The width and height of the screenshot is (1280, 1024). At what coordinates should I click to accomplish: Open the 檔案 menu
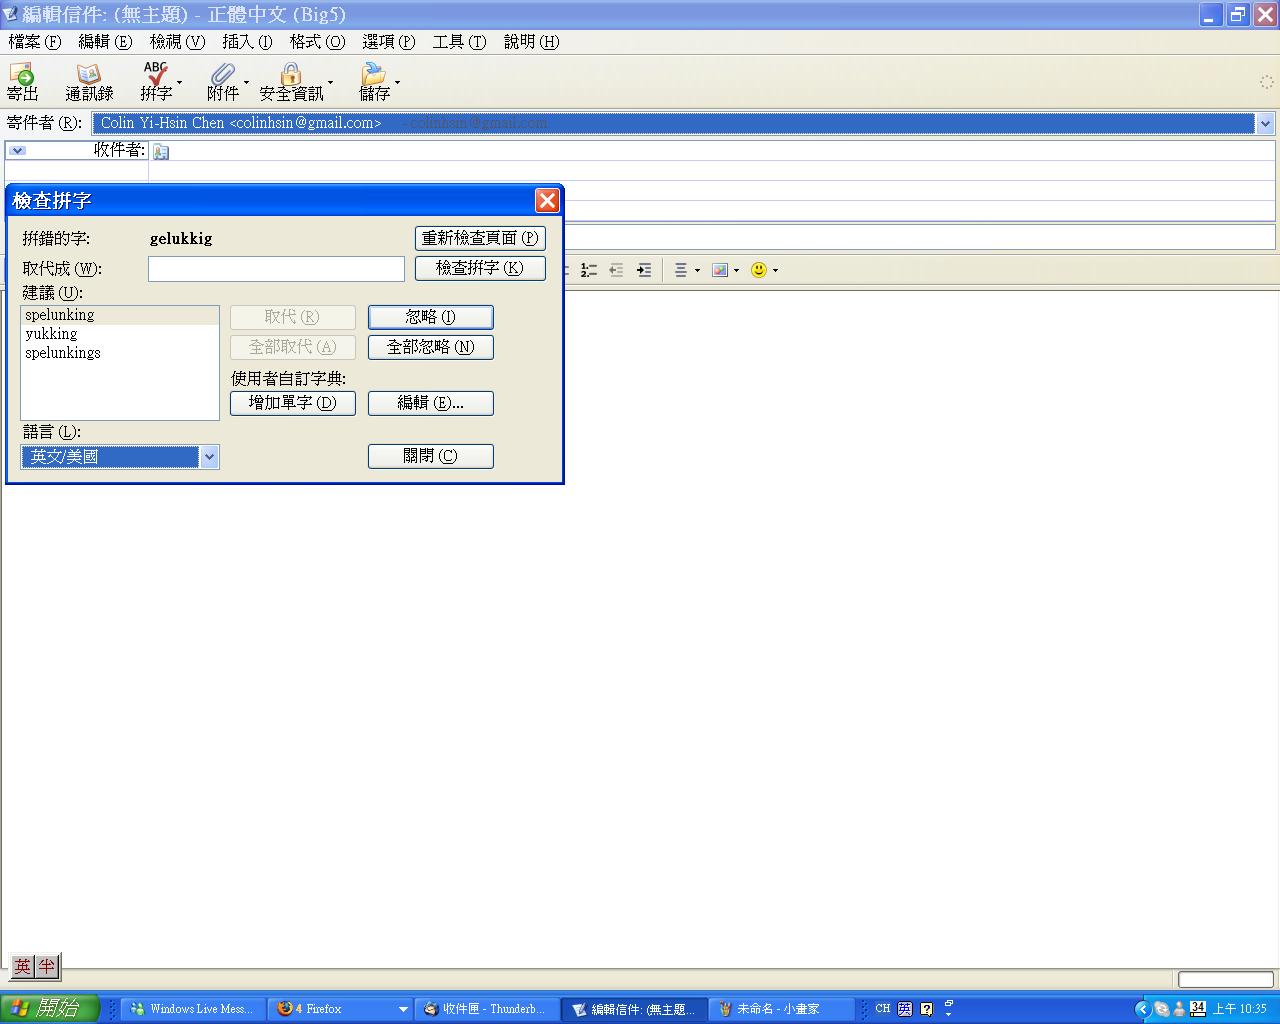(34, 42)
